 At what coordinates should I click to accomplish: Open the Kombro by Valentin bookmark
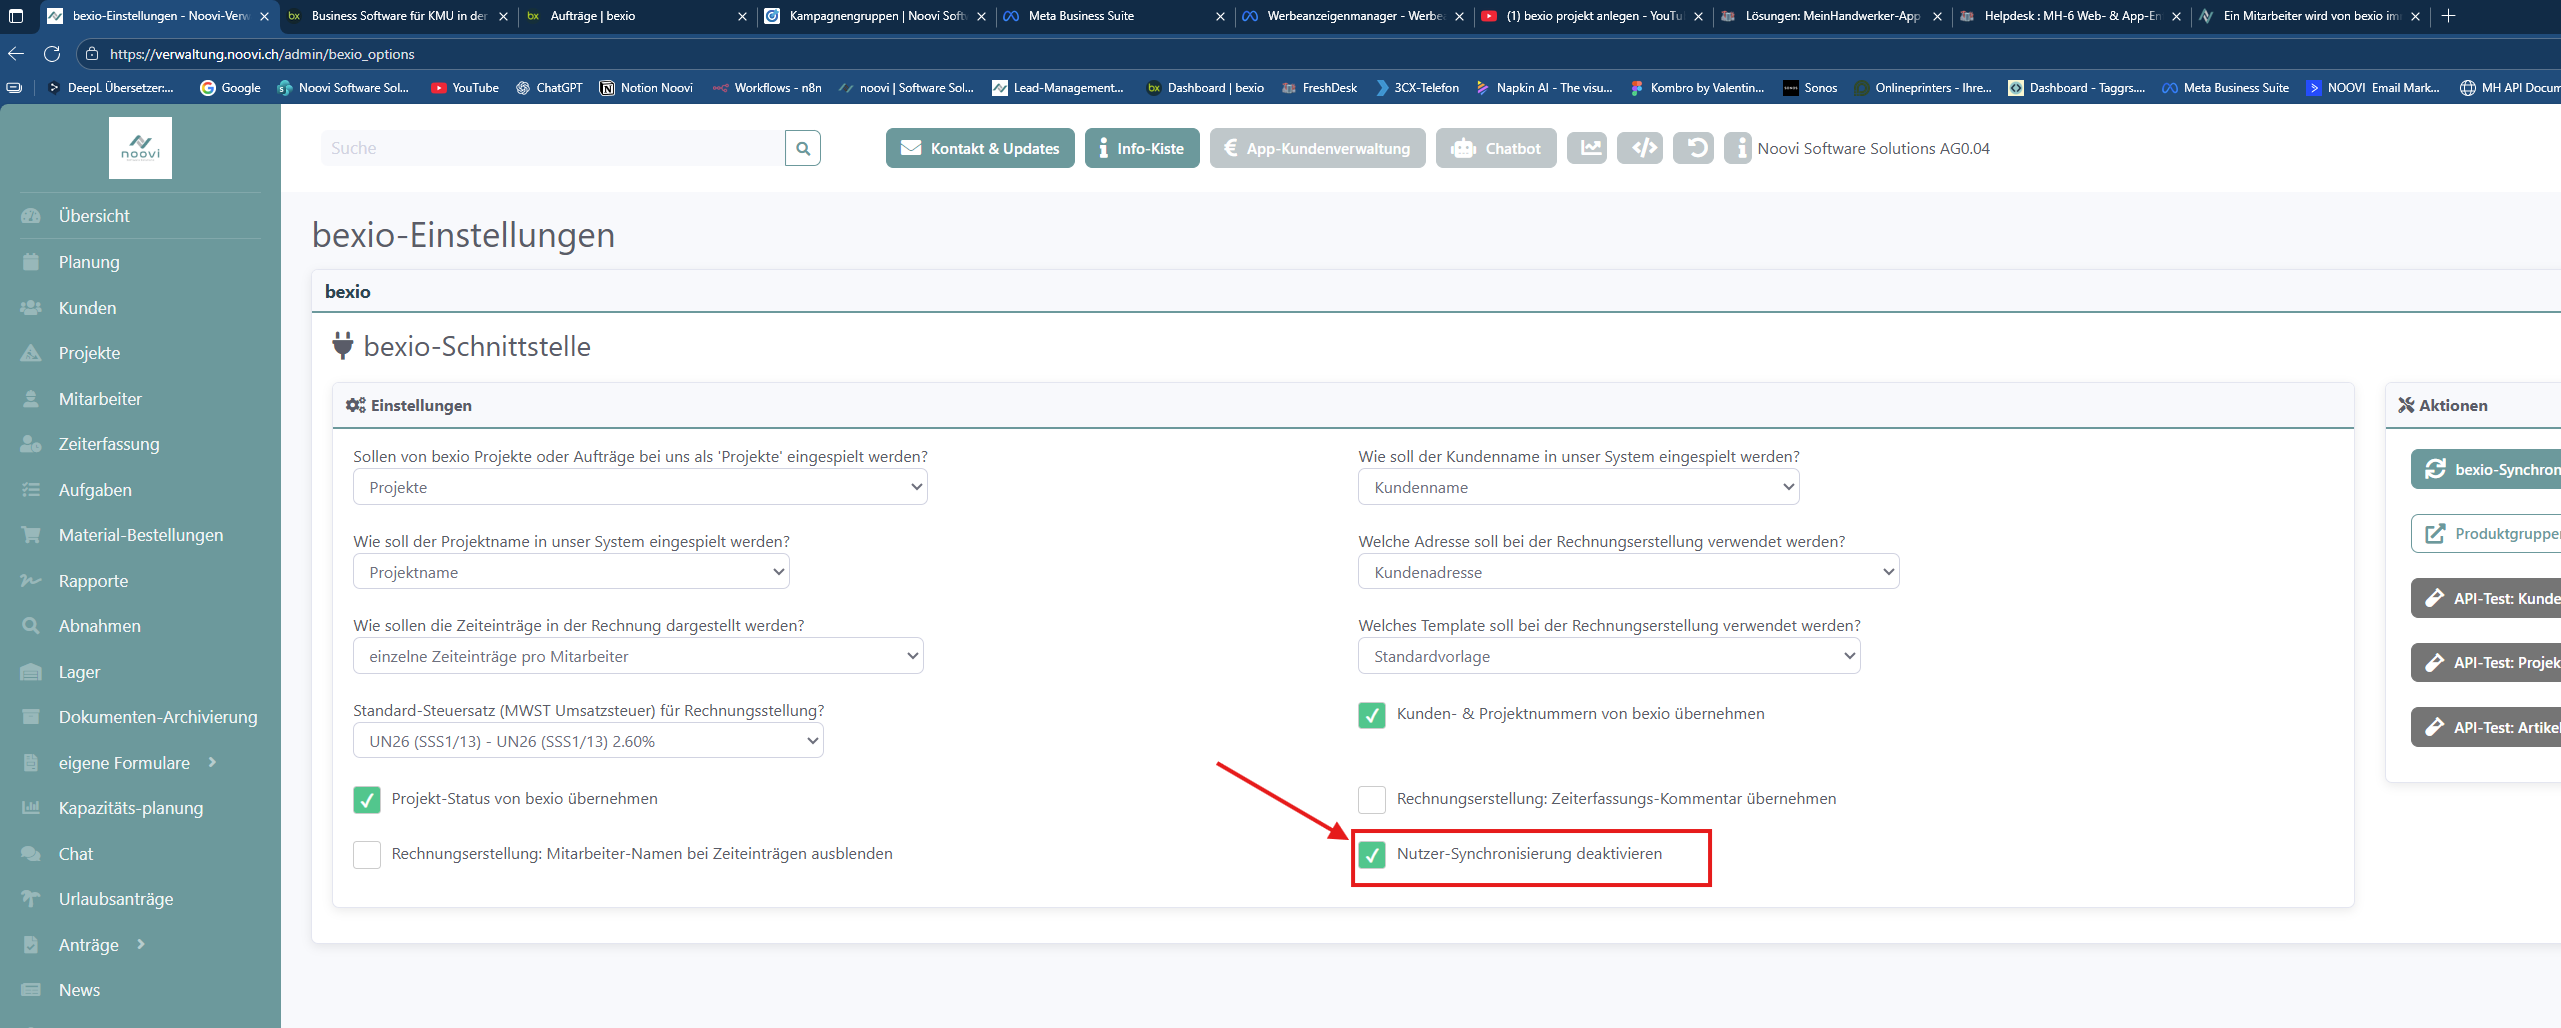click(1697, 88)
